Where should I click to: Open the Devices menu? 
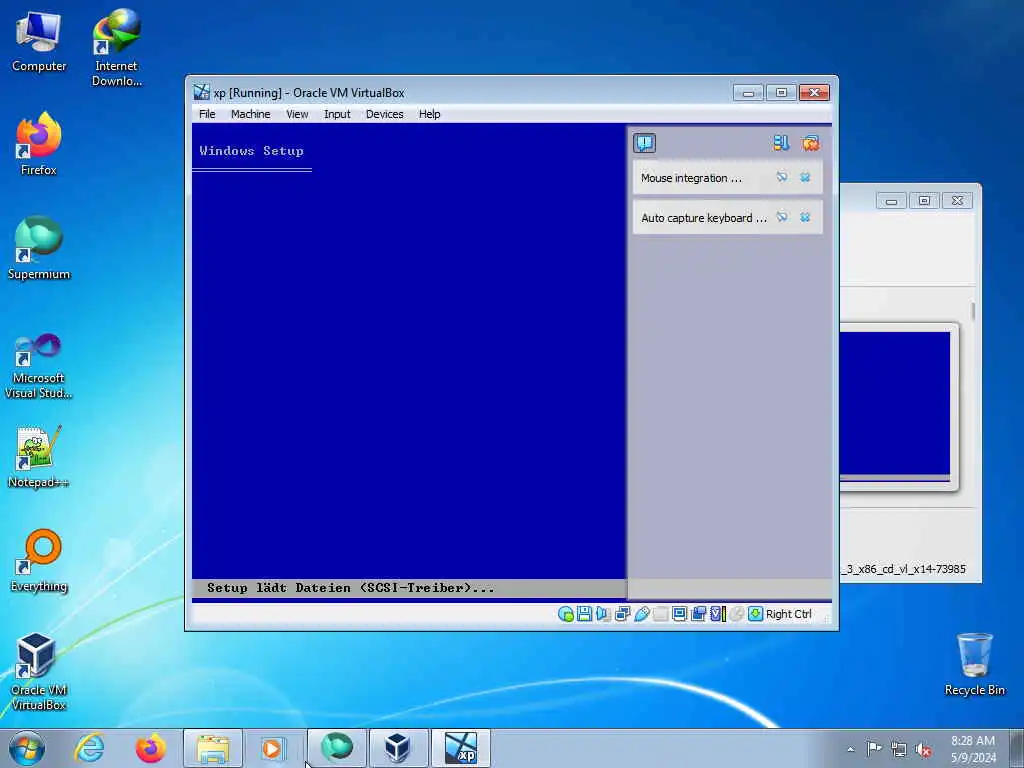[384, 114]
